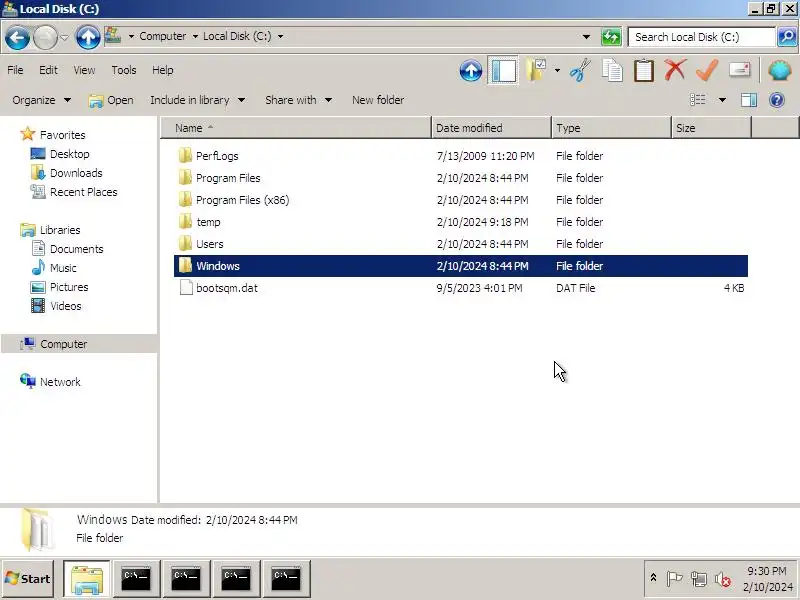The image size is (800, 600).
Task: Click the Copy pages icon
Action: (612, 70)
